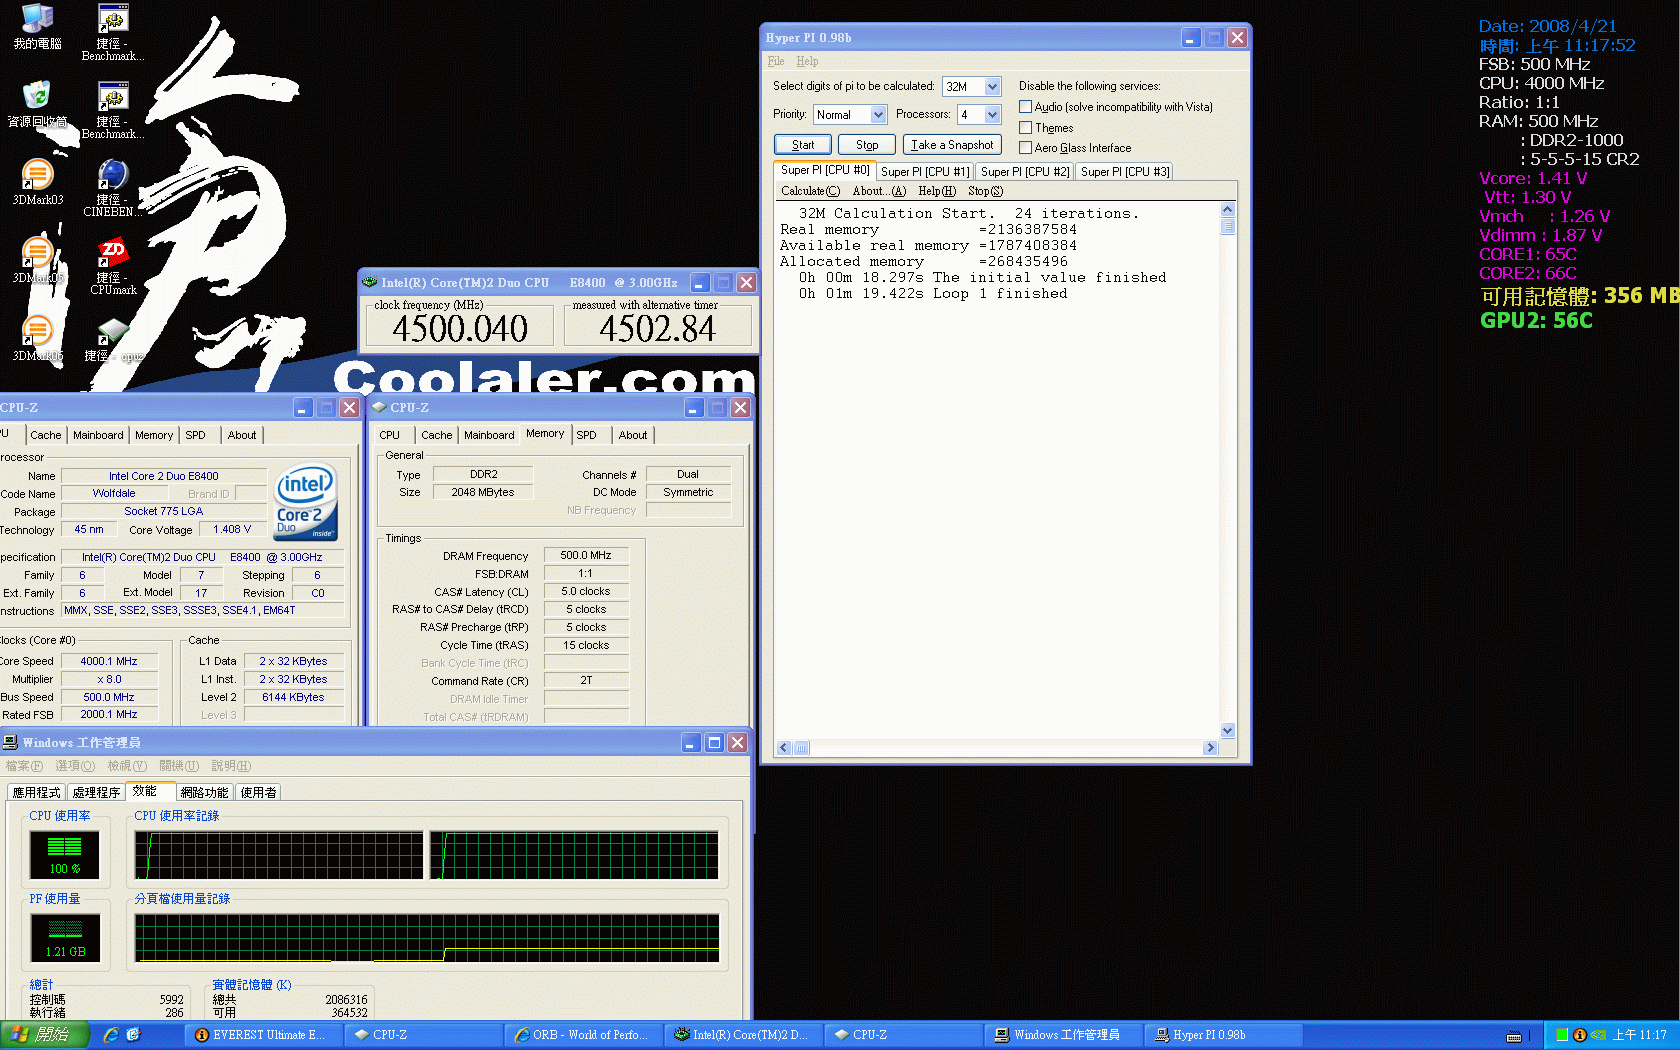Screen dimensions: 1680x1050
Task: Launch the 3DMark05 desktop shortcut
Action: [37, 260]
